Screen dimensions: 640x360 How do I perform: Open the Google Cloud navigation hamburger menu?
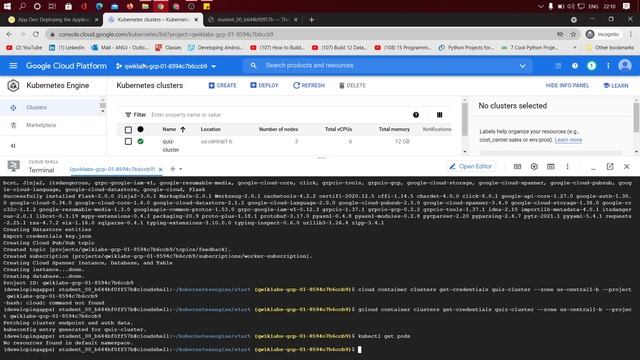[x=13, y=66]
